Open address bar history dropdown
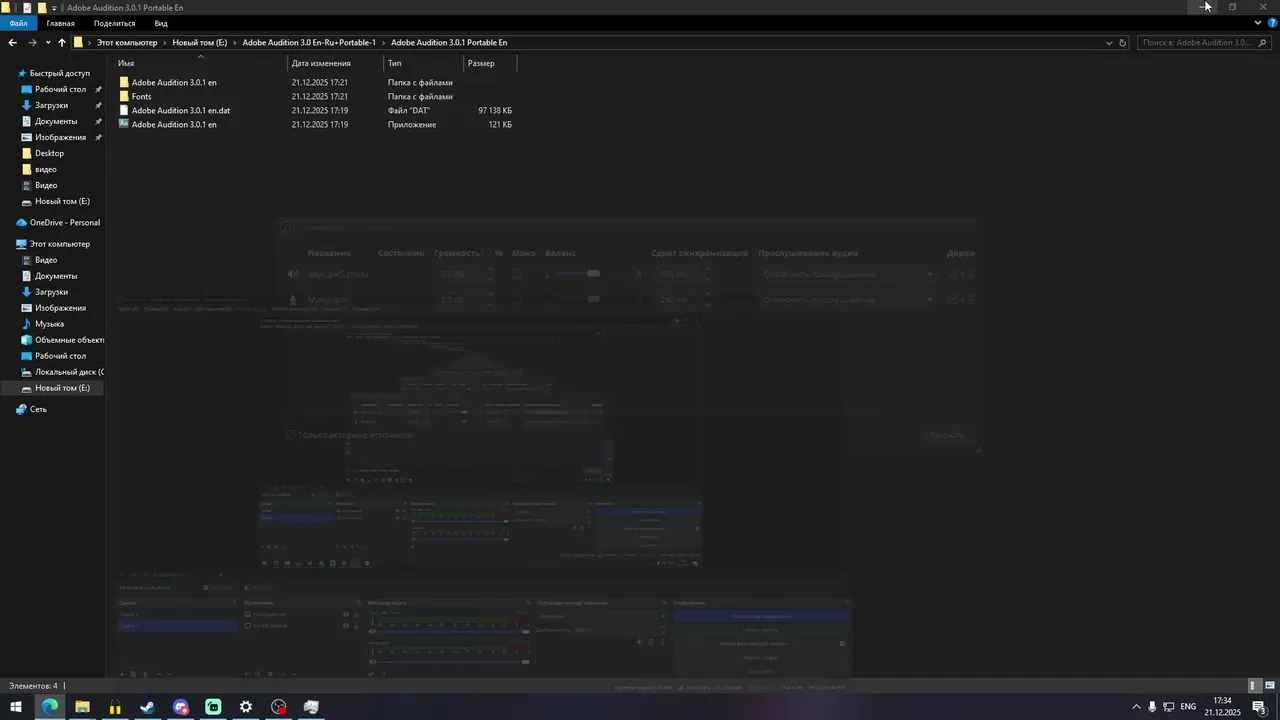 1109,43
